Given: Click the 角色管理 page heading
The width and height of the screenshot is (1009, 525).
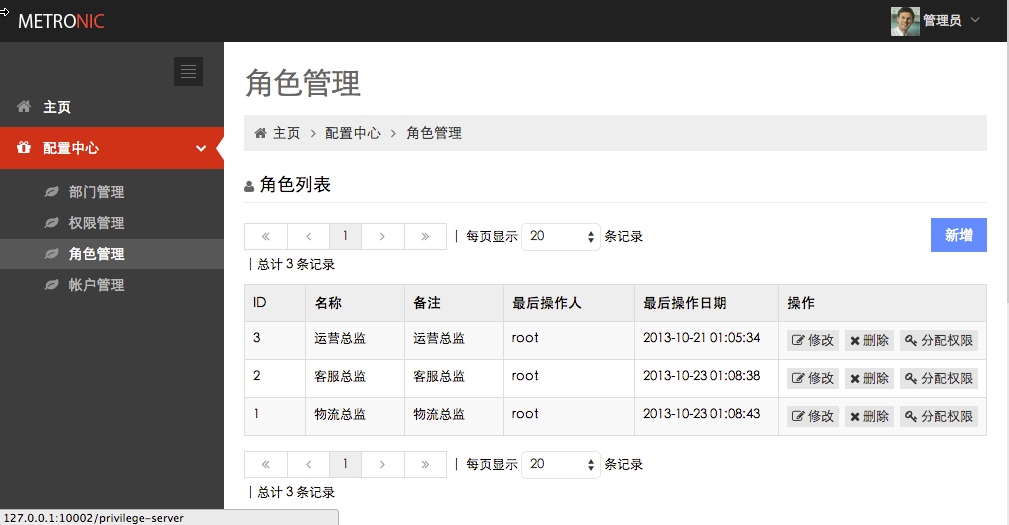Looking at the screenshot, I should pos(302,84).
